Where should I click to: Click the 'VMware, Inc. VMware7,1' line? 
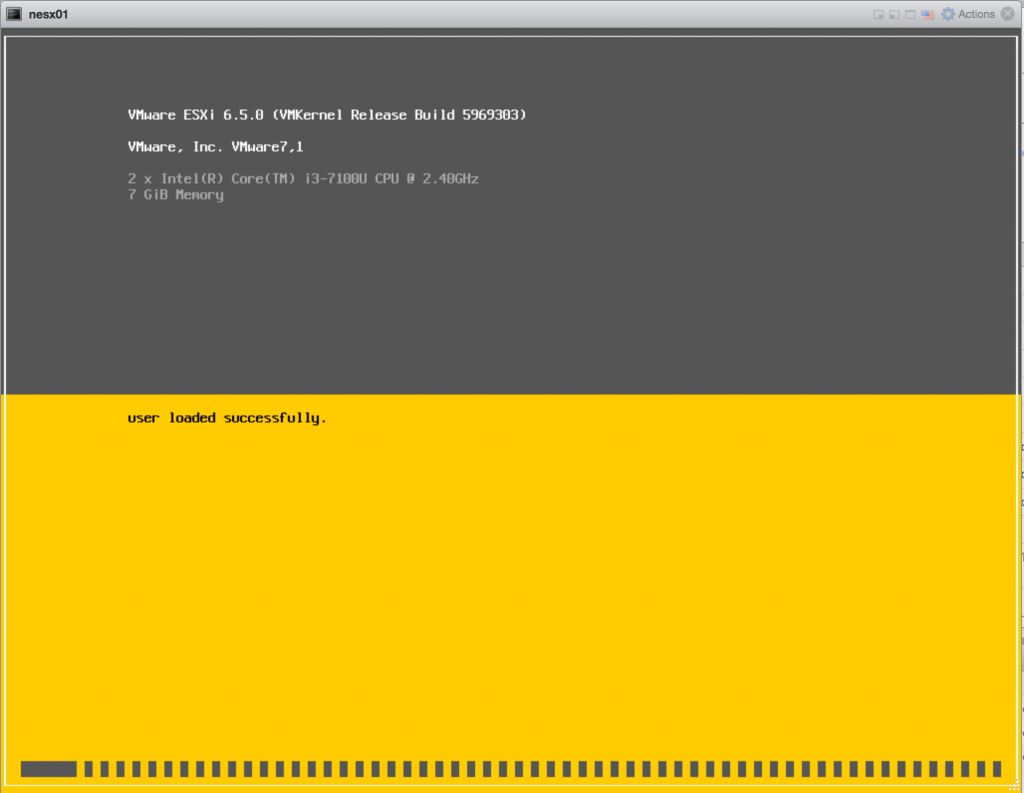[216, 147]
